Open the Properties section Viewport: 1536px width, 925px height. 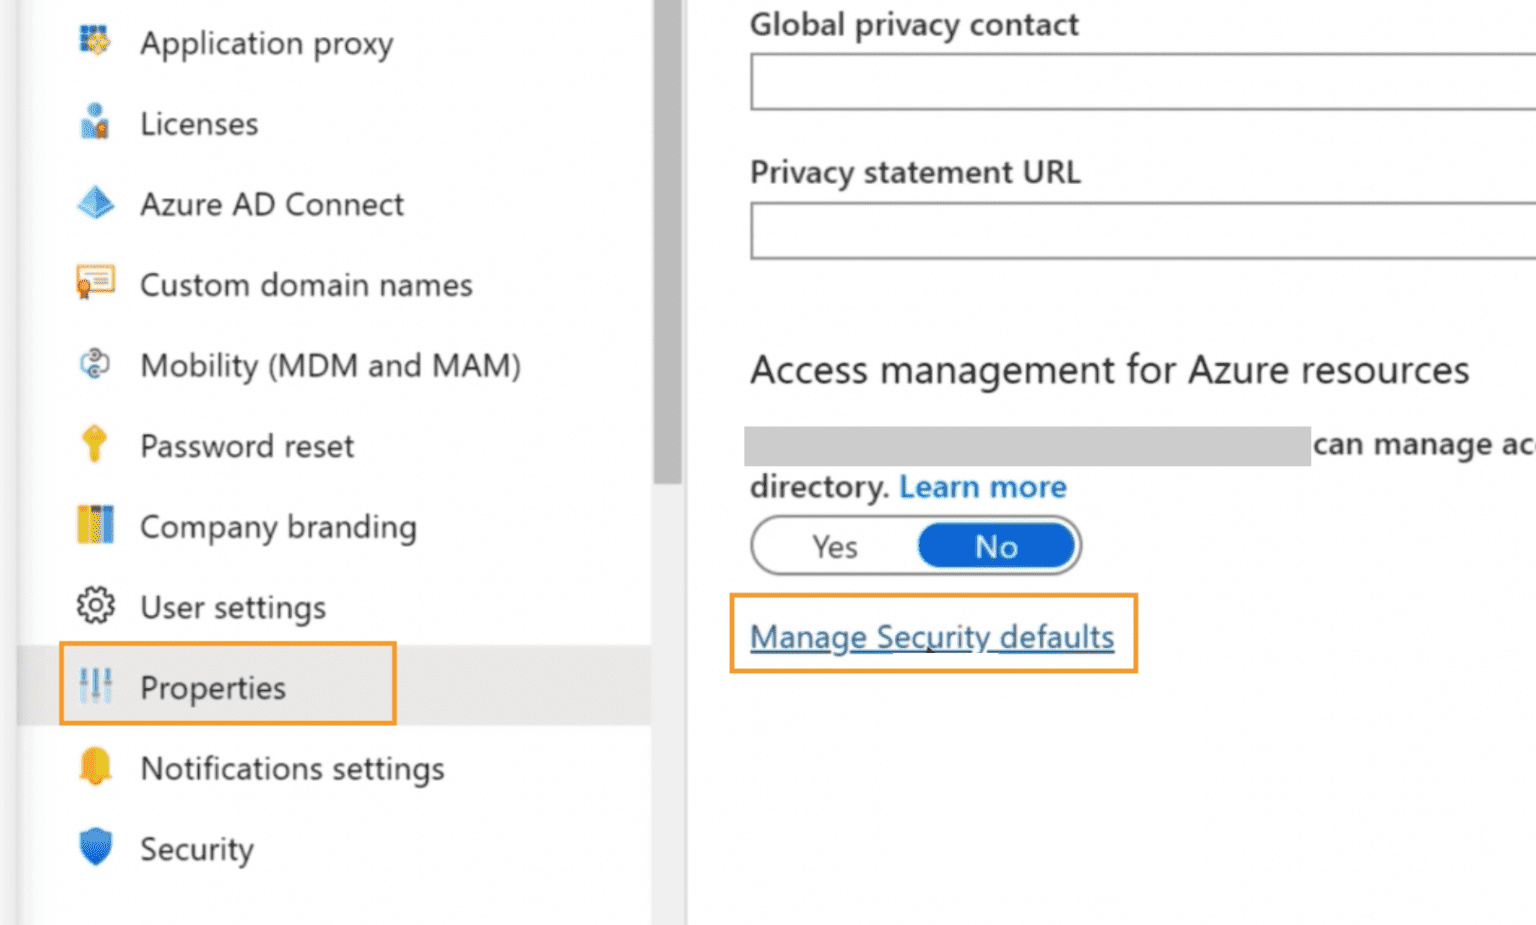[x=212, y=687]
